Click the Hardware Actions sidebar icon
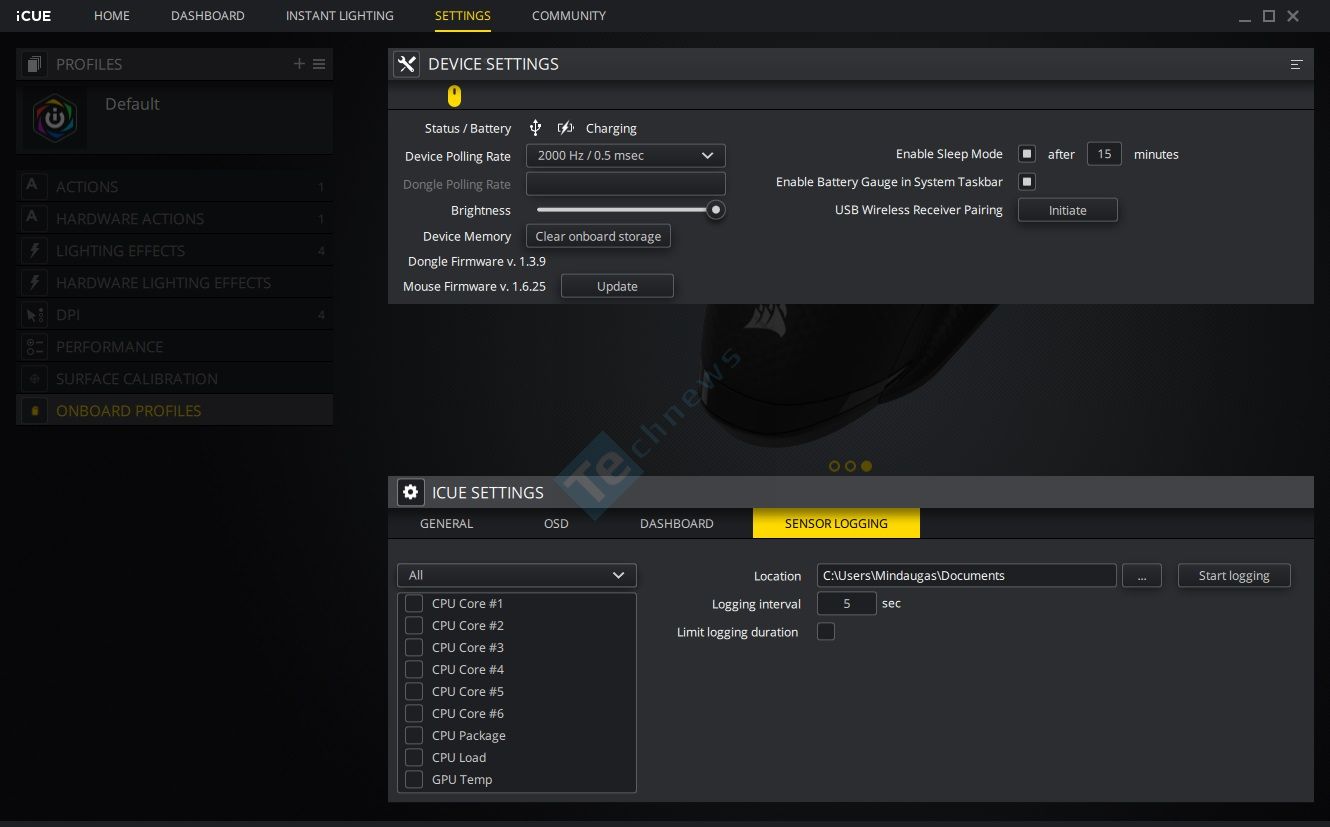Viewport: 1330px width, 827px height. (x=34, y=218)
